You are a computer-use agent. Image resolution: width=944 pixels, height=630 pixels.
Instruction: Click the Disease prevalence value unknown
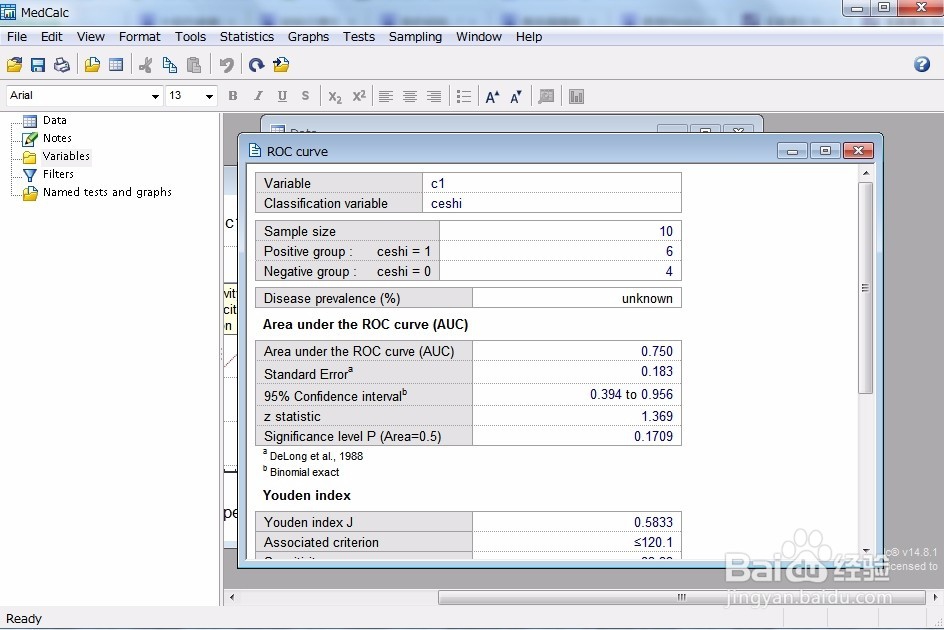click(647, 299)
